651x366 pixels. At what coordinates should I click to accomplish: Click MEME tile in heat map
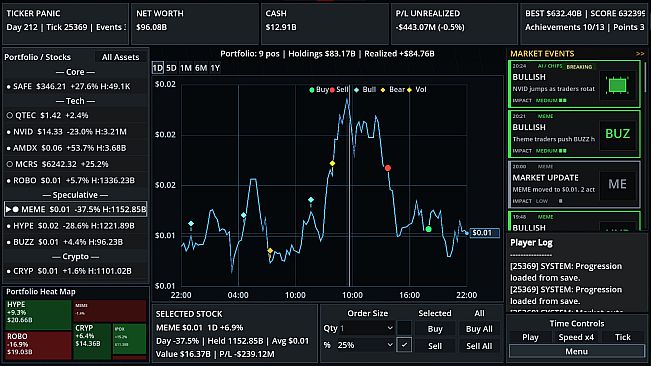click(110, 310)
